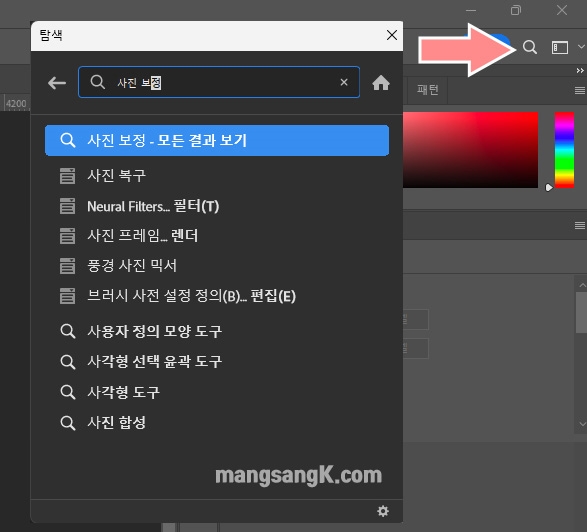Open the search magnifier icon in top bar
This screenshot has width=587, height=532.
click(x=530, y=48)
